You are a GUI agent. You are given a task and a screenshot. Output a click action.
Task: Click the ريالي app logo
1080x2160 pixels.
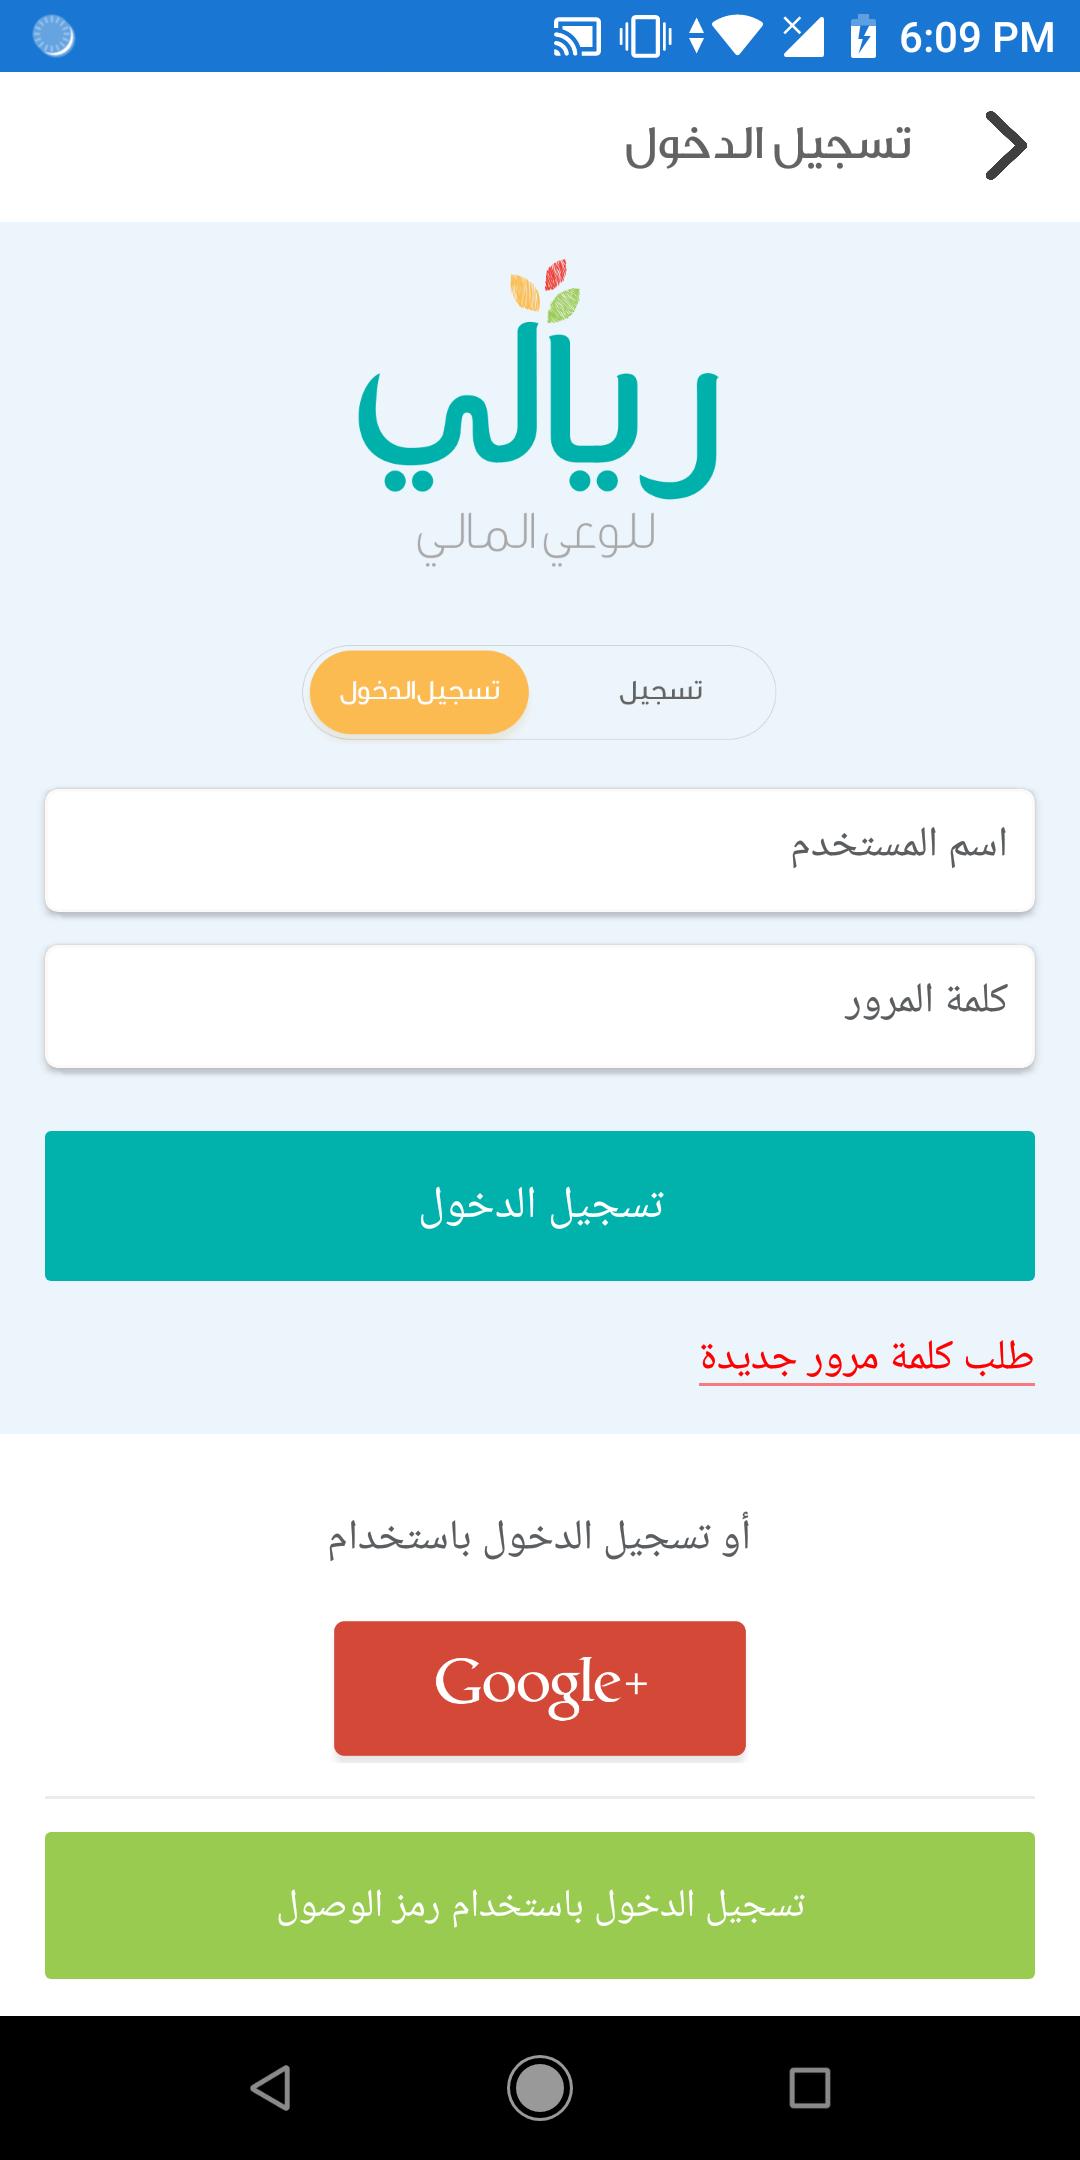click(540, 420)
